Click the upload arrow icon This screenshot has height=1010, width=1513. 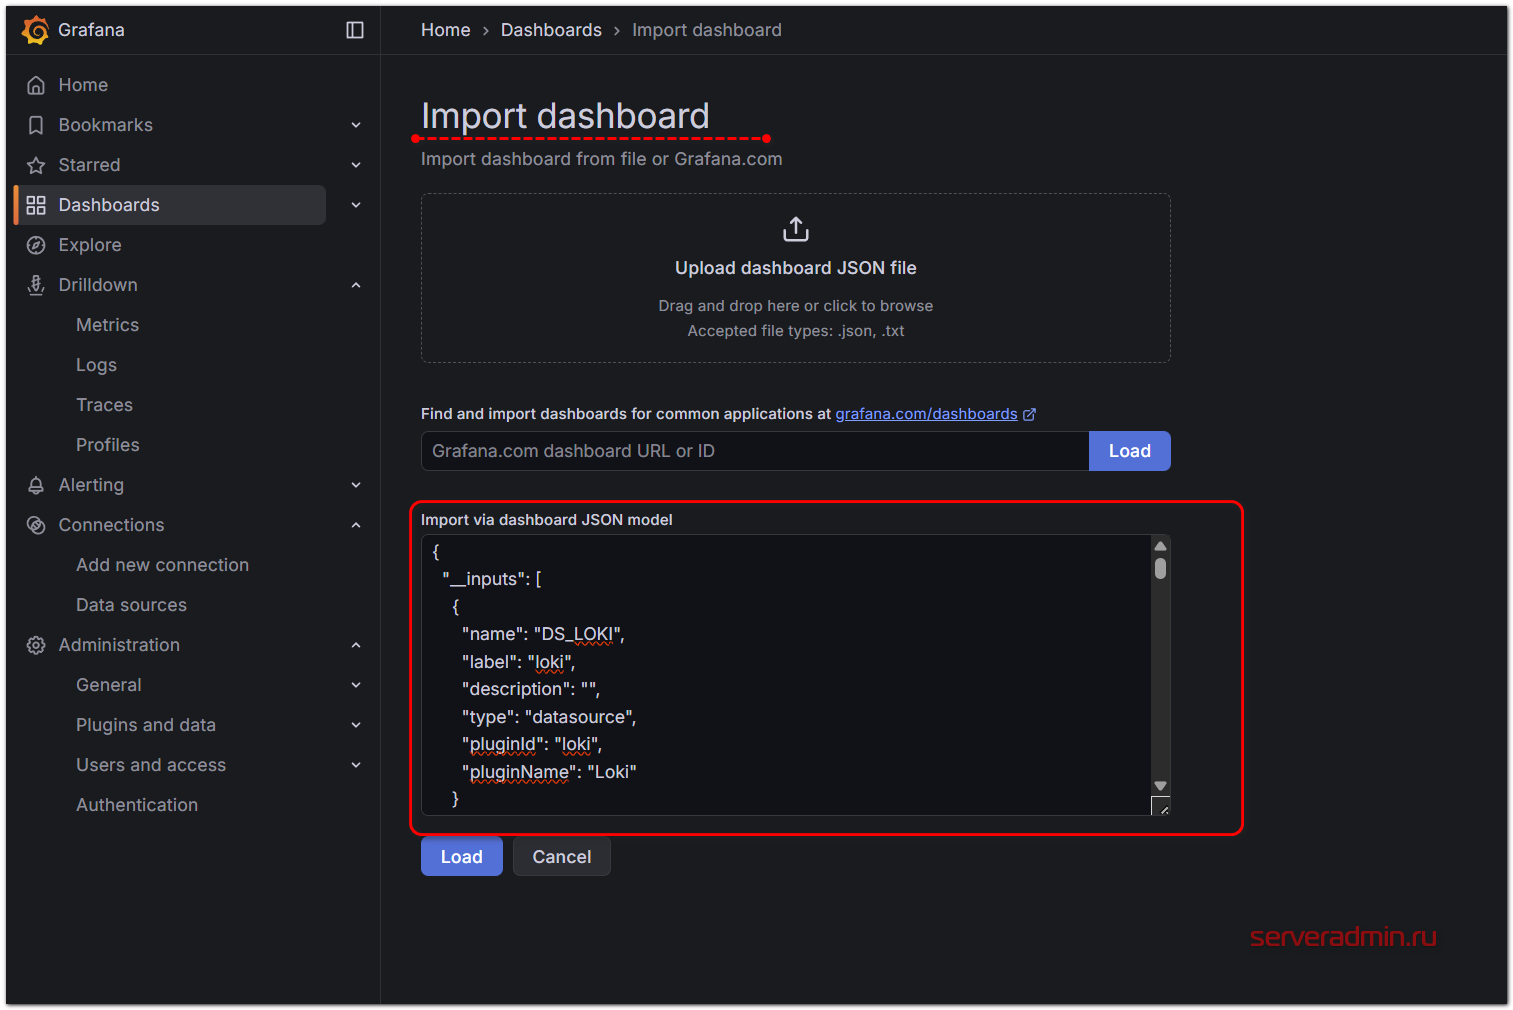tap(795, 229)
